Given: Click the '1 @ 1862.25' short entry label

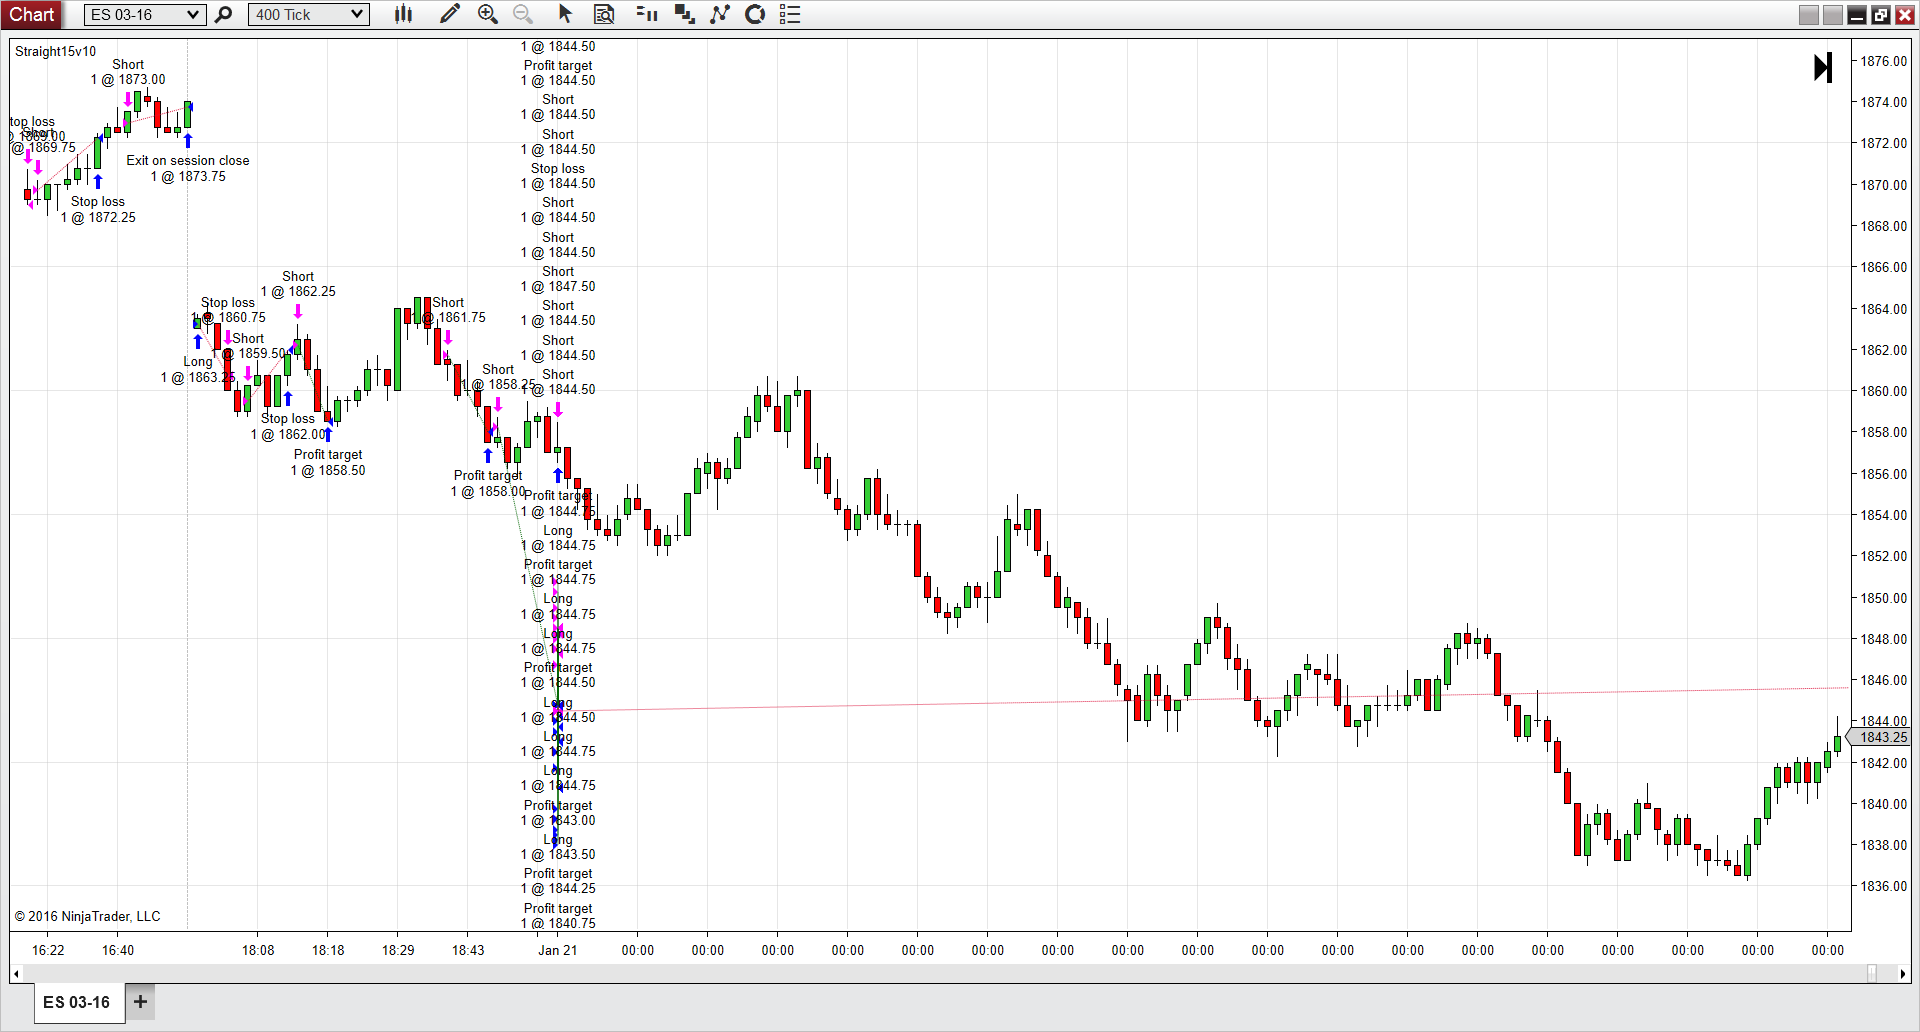Looking at the screenshot, I should [298, 291].
